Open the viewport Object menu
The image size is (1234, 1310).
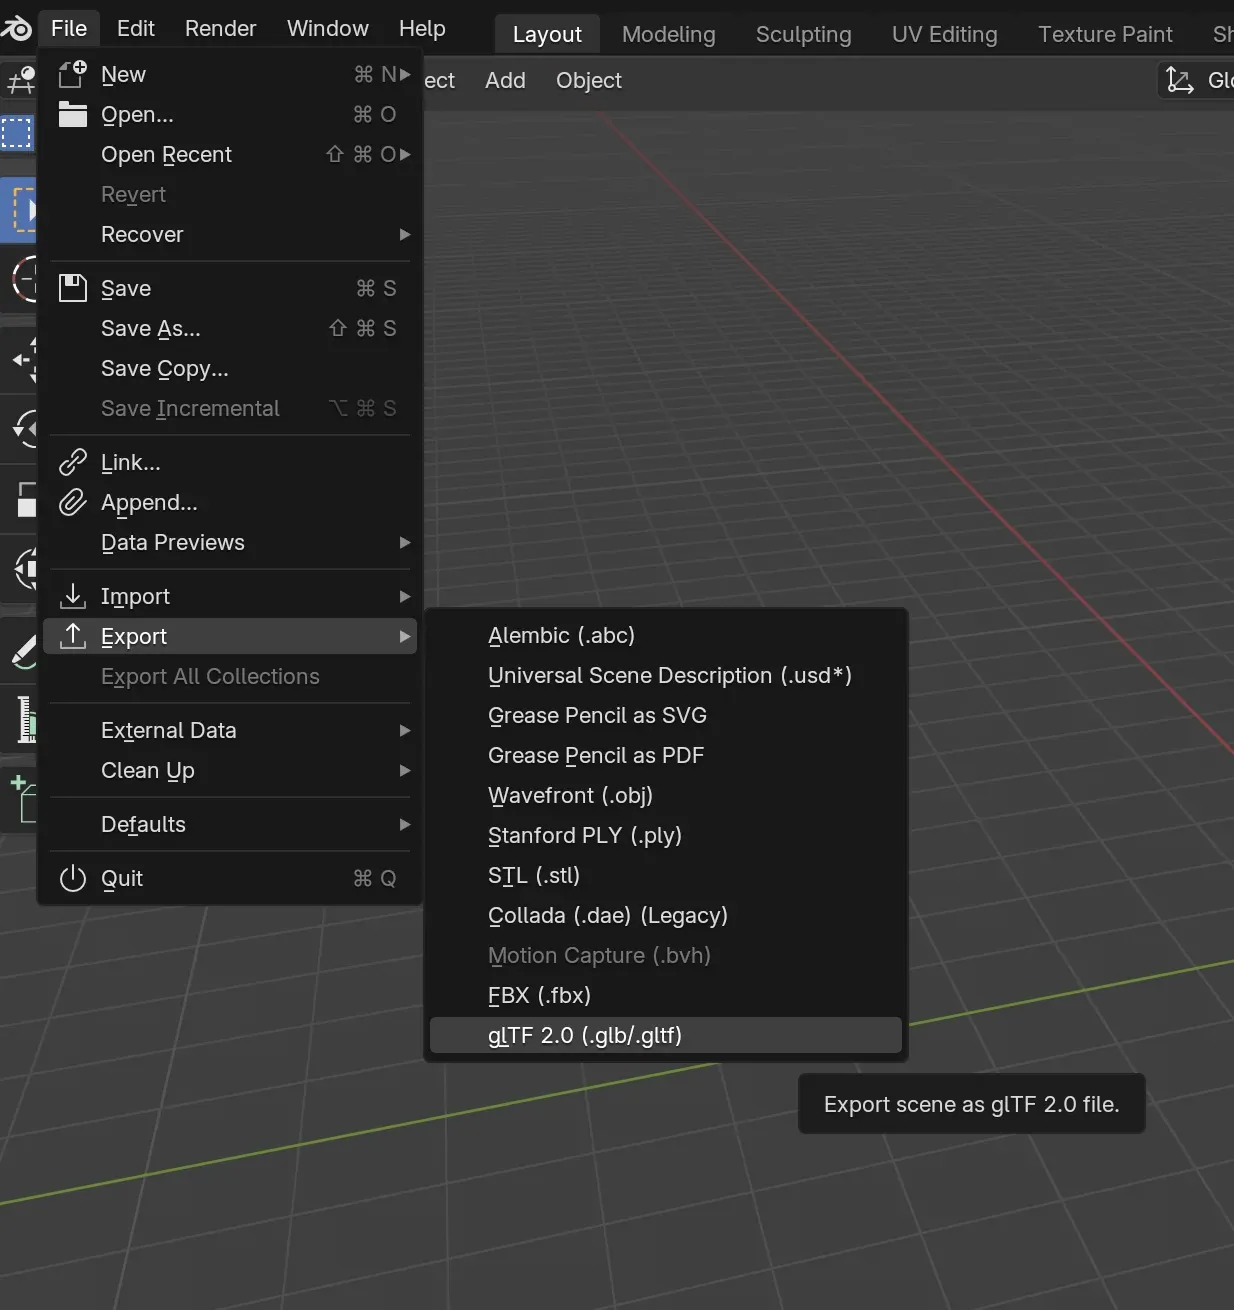(x=589, y=80)
